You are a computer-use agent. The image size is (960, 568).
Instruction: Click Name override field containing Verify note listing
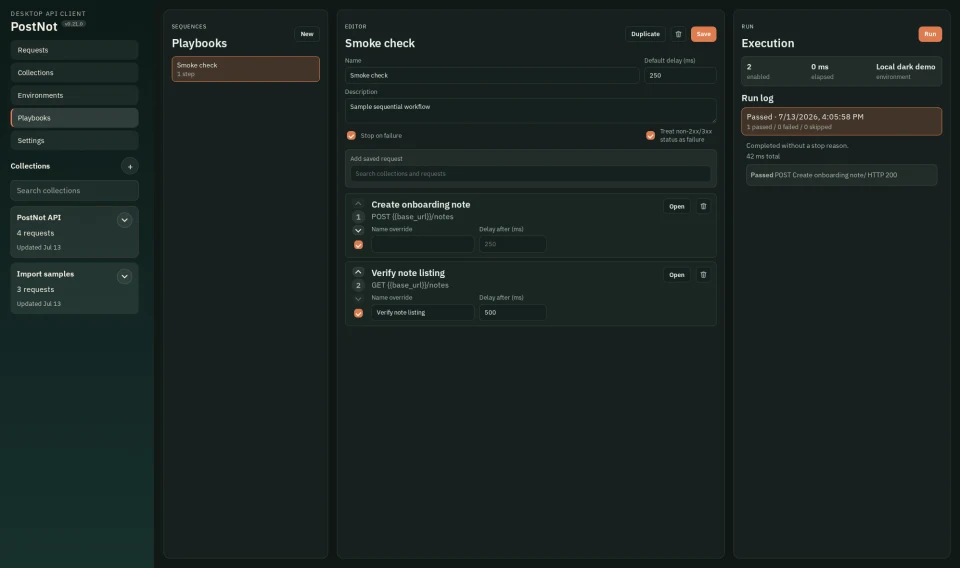coord(422,313)
